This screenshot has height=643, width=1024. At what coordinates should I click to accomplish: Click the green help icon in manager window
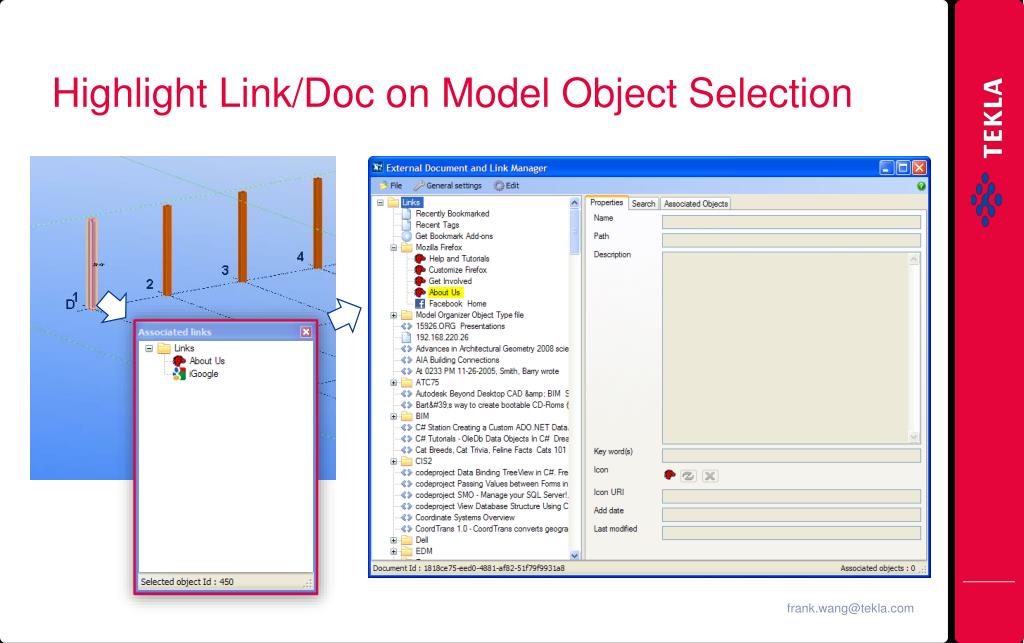point(921,186)
